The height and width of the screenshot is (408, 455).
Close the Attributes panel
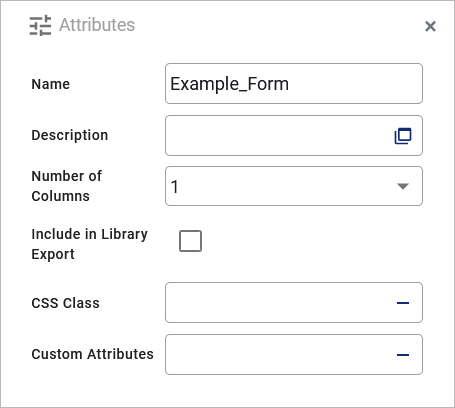click(x=430, y=26)
